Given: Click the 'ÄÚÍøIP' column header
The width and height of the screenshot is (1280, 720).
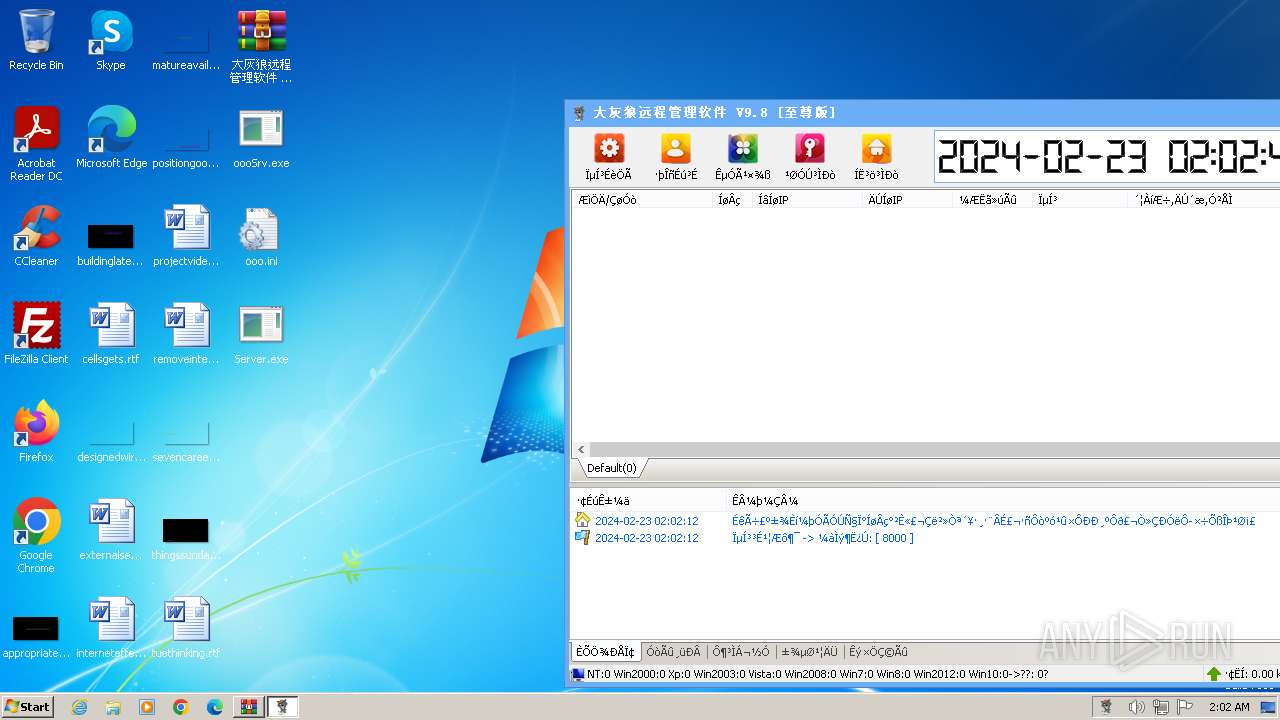Looking at the screenshot, I should point(907,200).
